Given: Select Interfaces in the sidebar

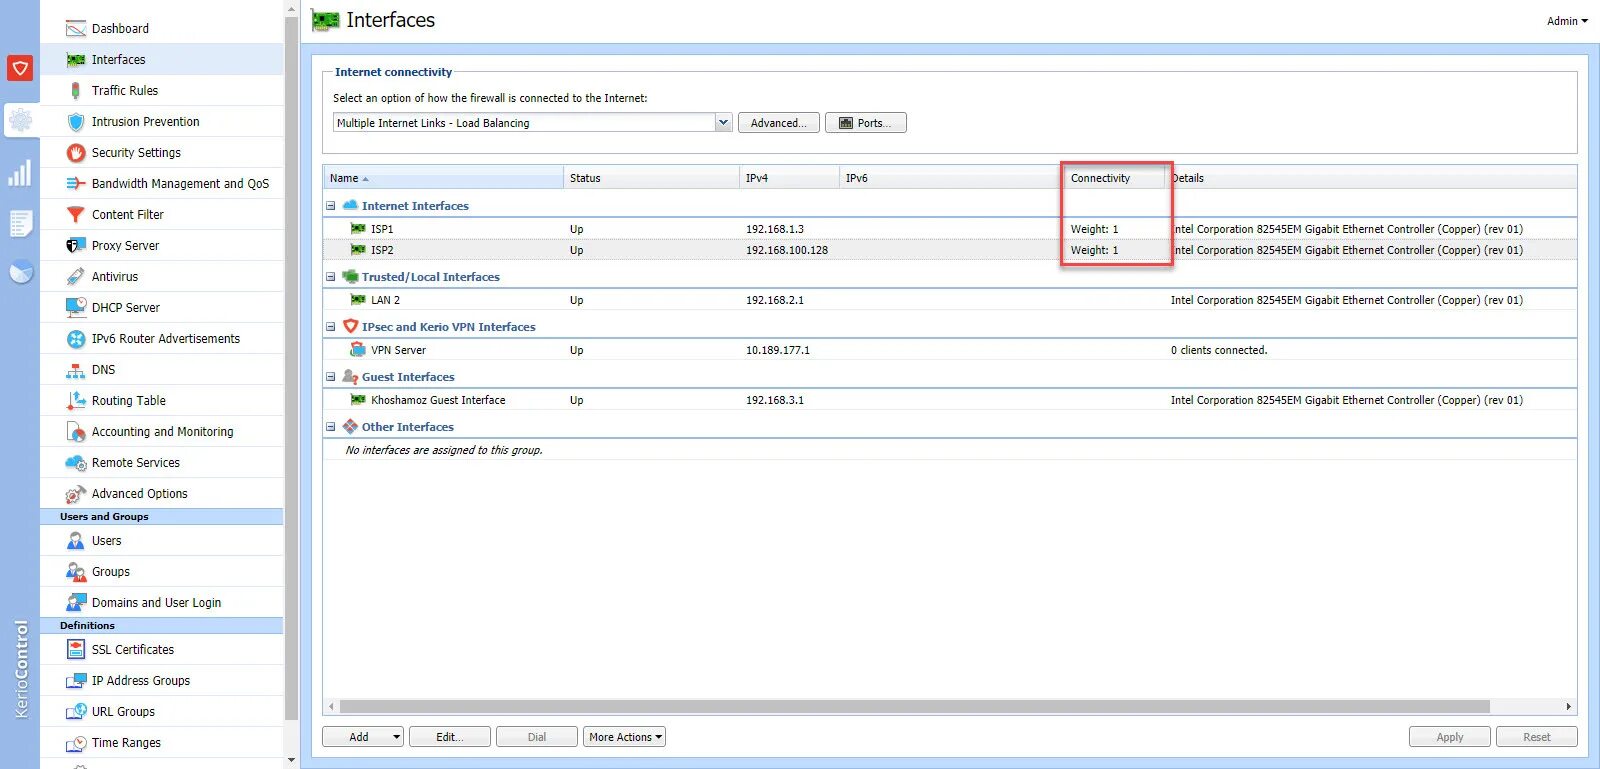Looking at the screenshot, I should pyautogui.click(x=162, y=60).
